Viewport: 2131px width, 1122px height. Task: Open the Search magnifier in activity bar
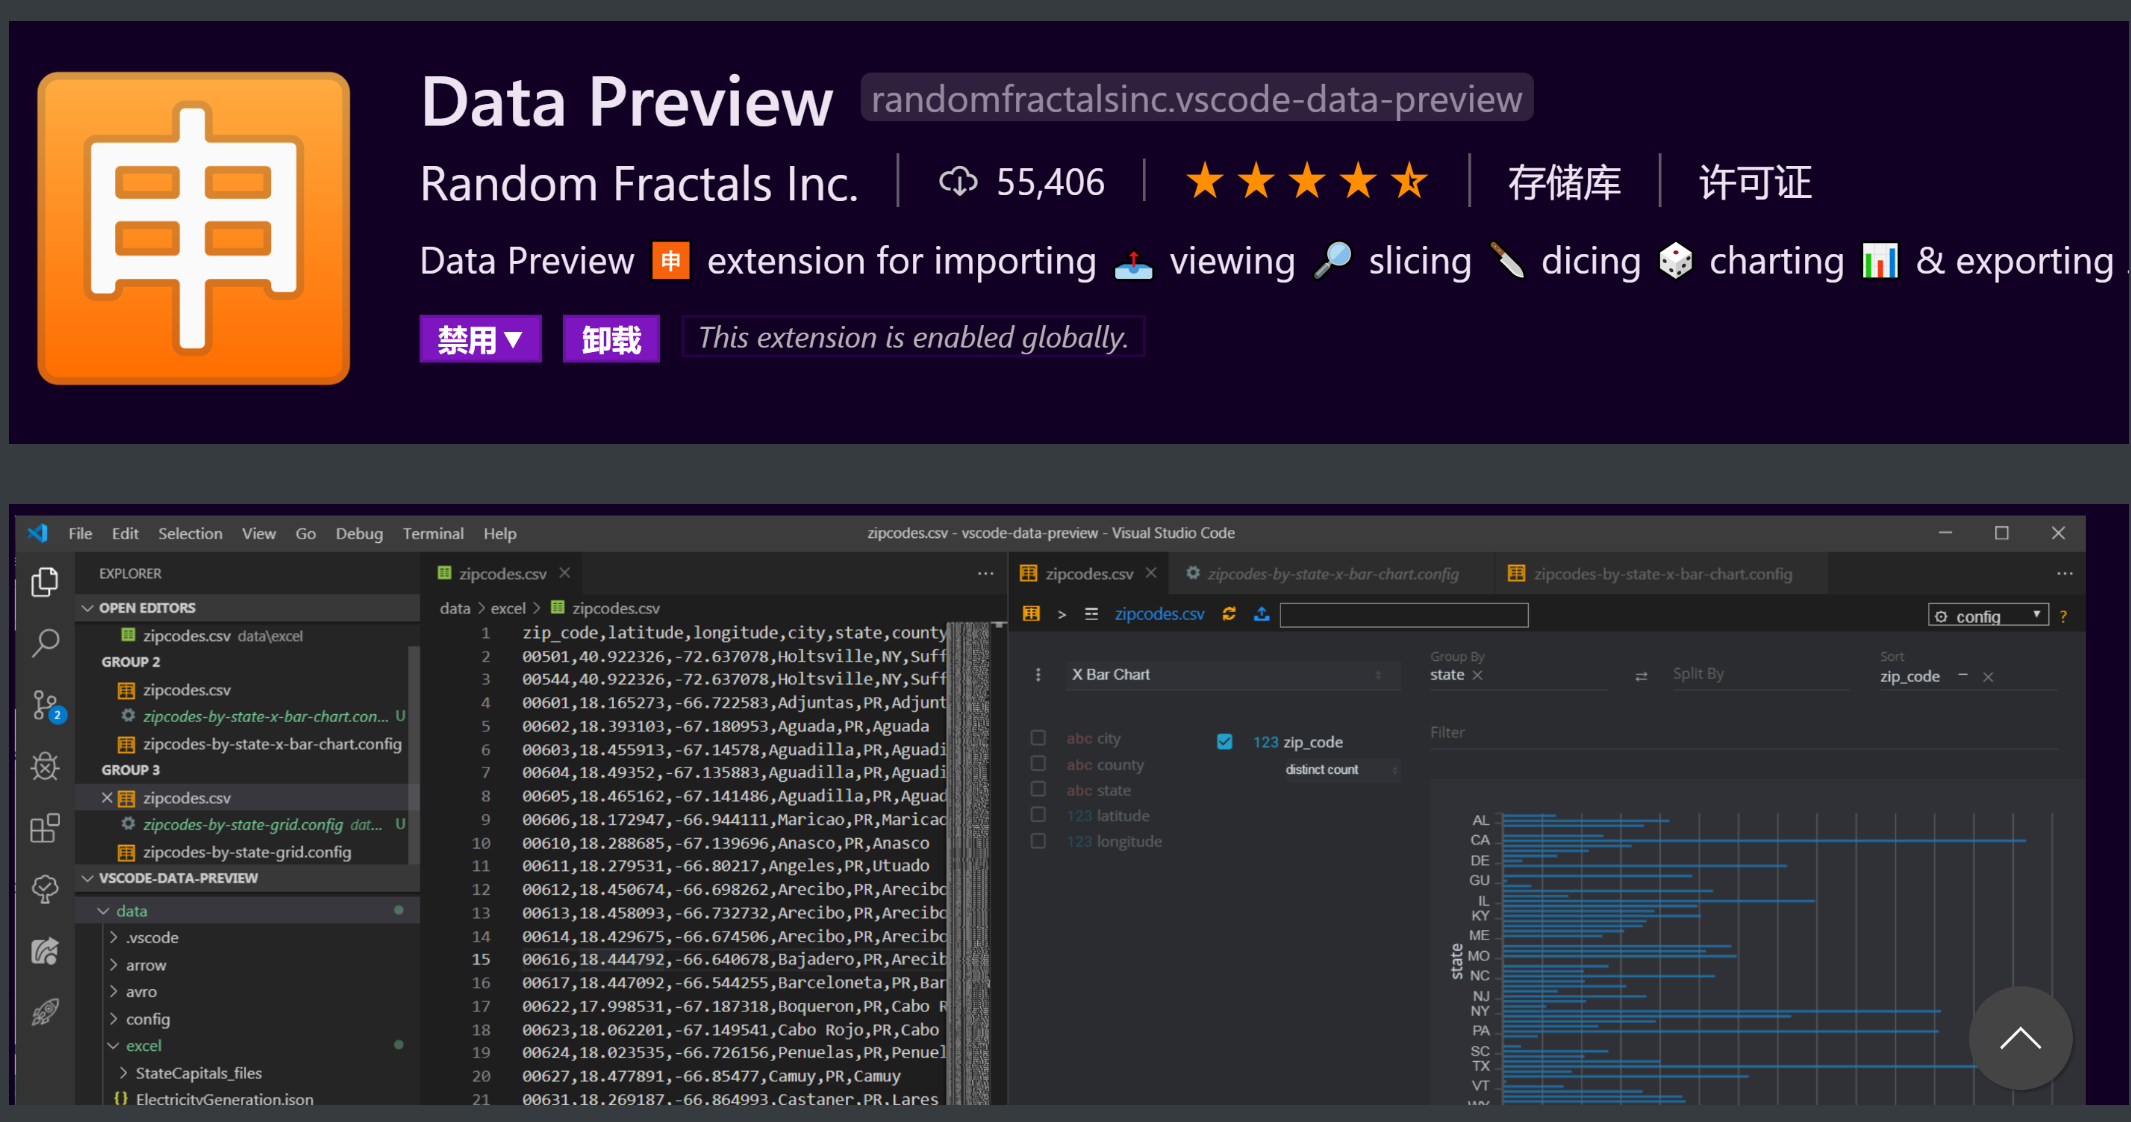[x=45, y=643]
